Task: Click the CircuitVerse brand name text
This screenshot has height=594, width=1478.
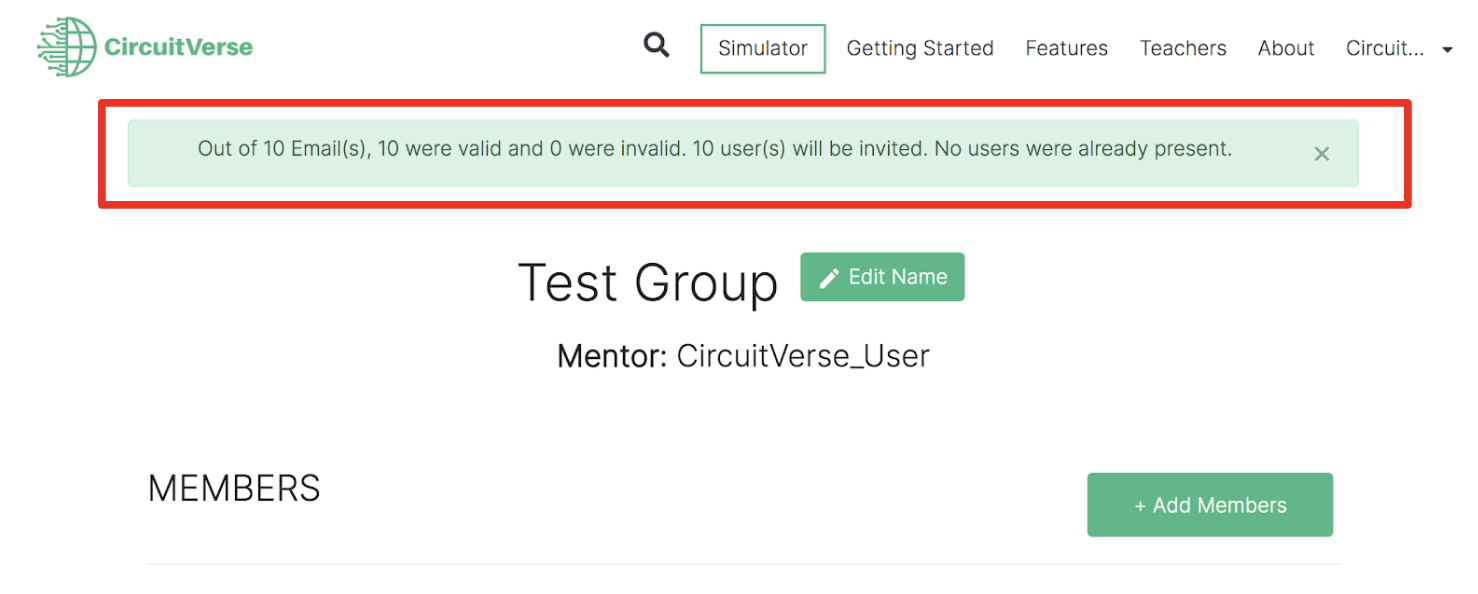Action: pos(178,47)
